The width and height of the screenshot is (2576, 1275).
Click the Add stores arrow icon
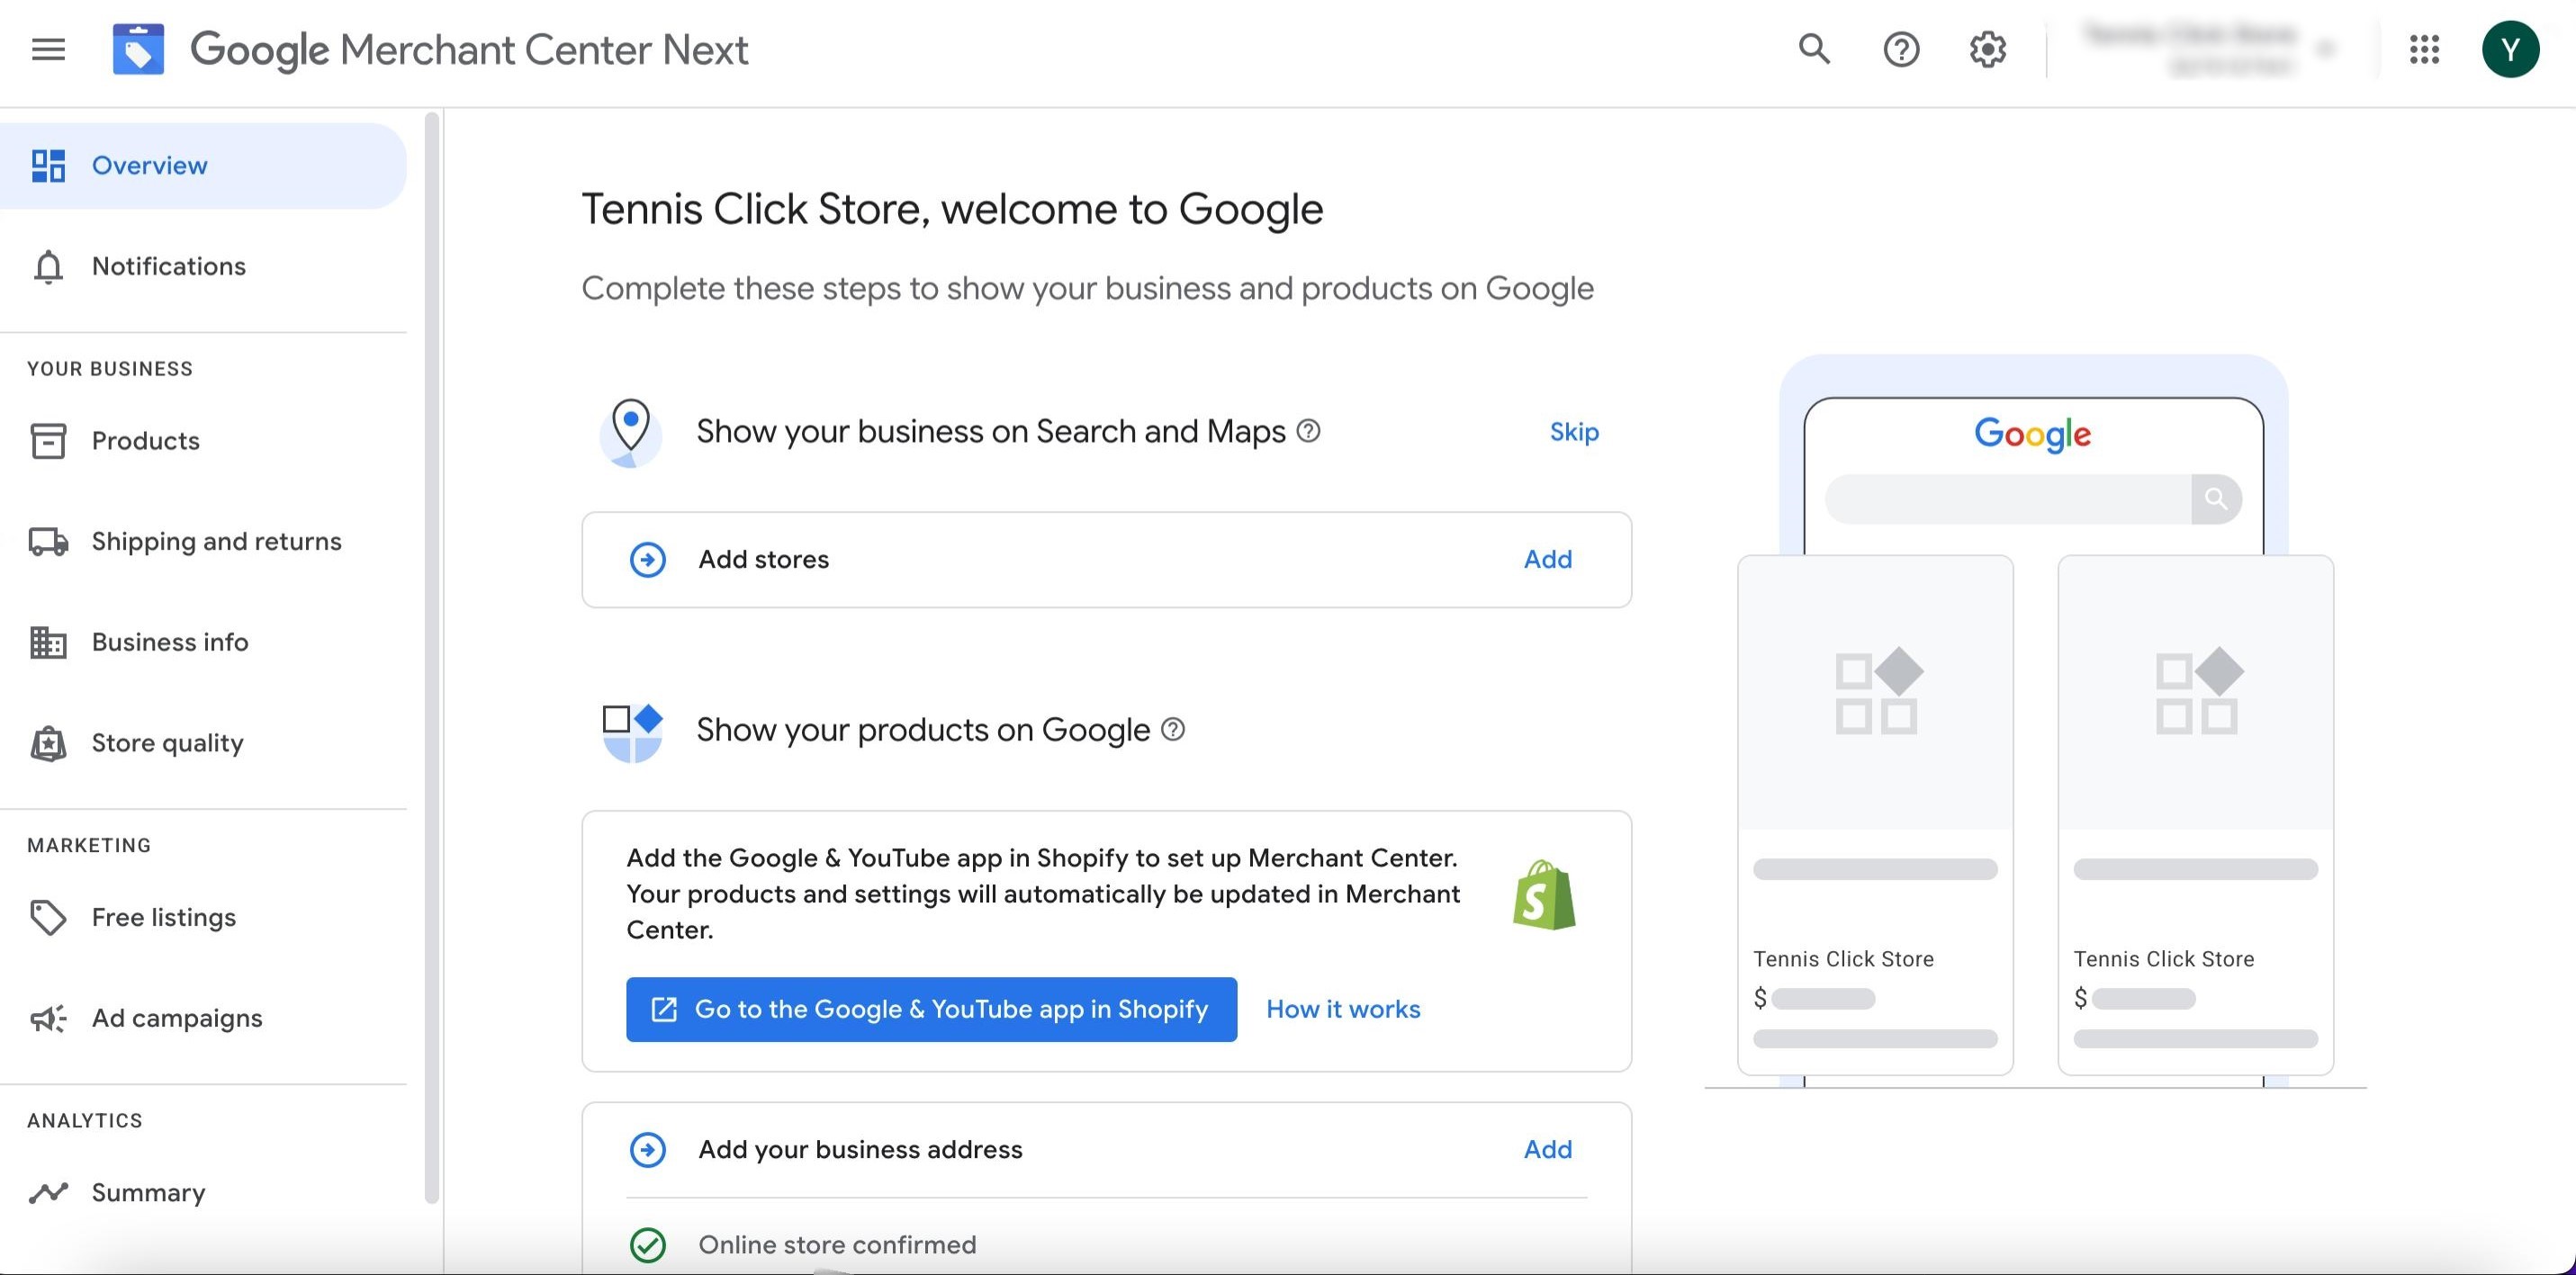click(x=647, y=559)
